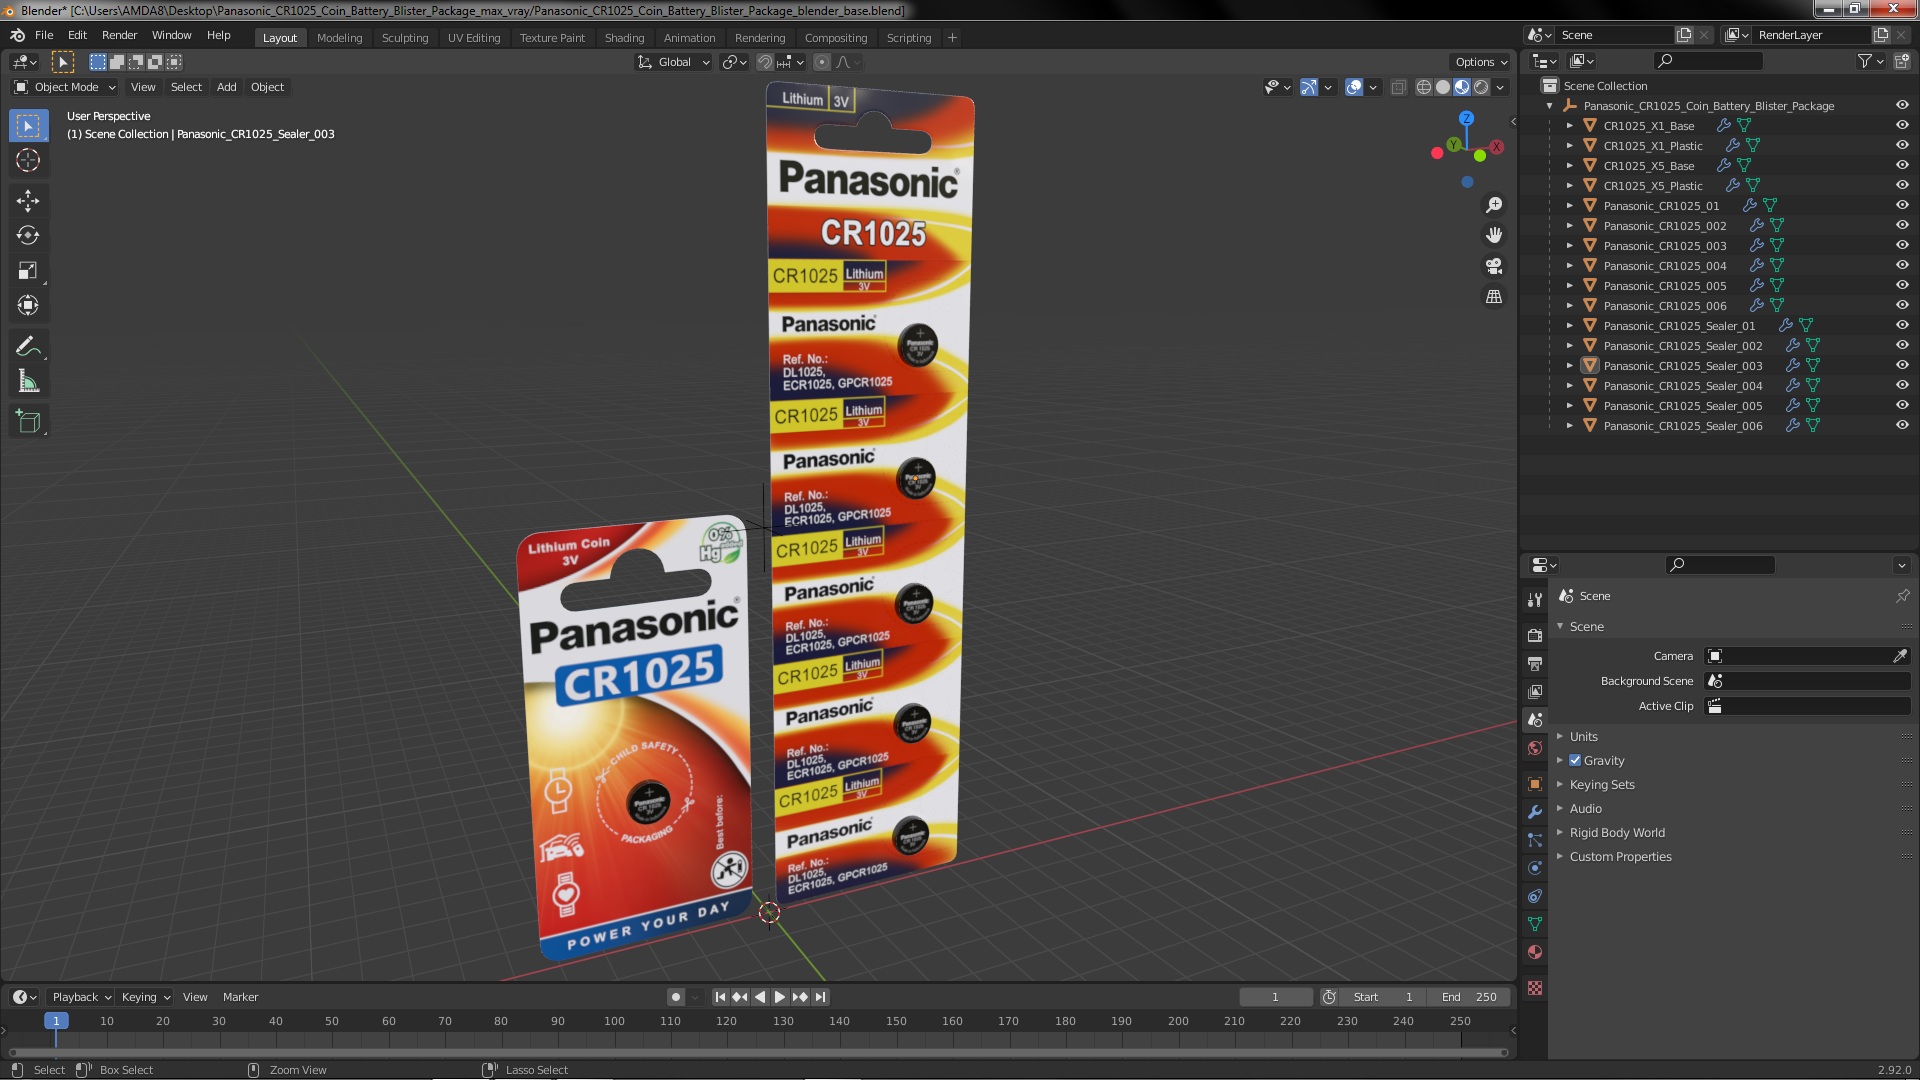Open the Playback dropdown in timeline
The width and height of the screenshot is (1920, 1080).
81,997
